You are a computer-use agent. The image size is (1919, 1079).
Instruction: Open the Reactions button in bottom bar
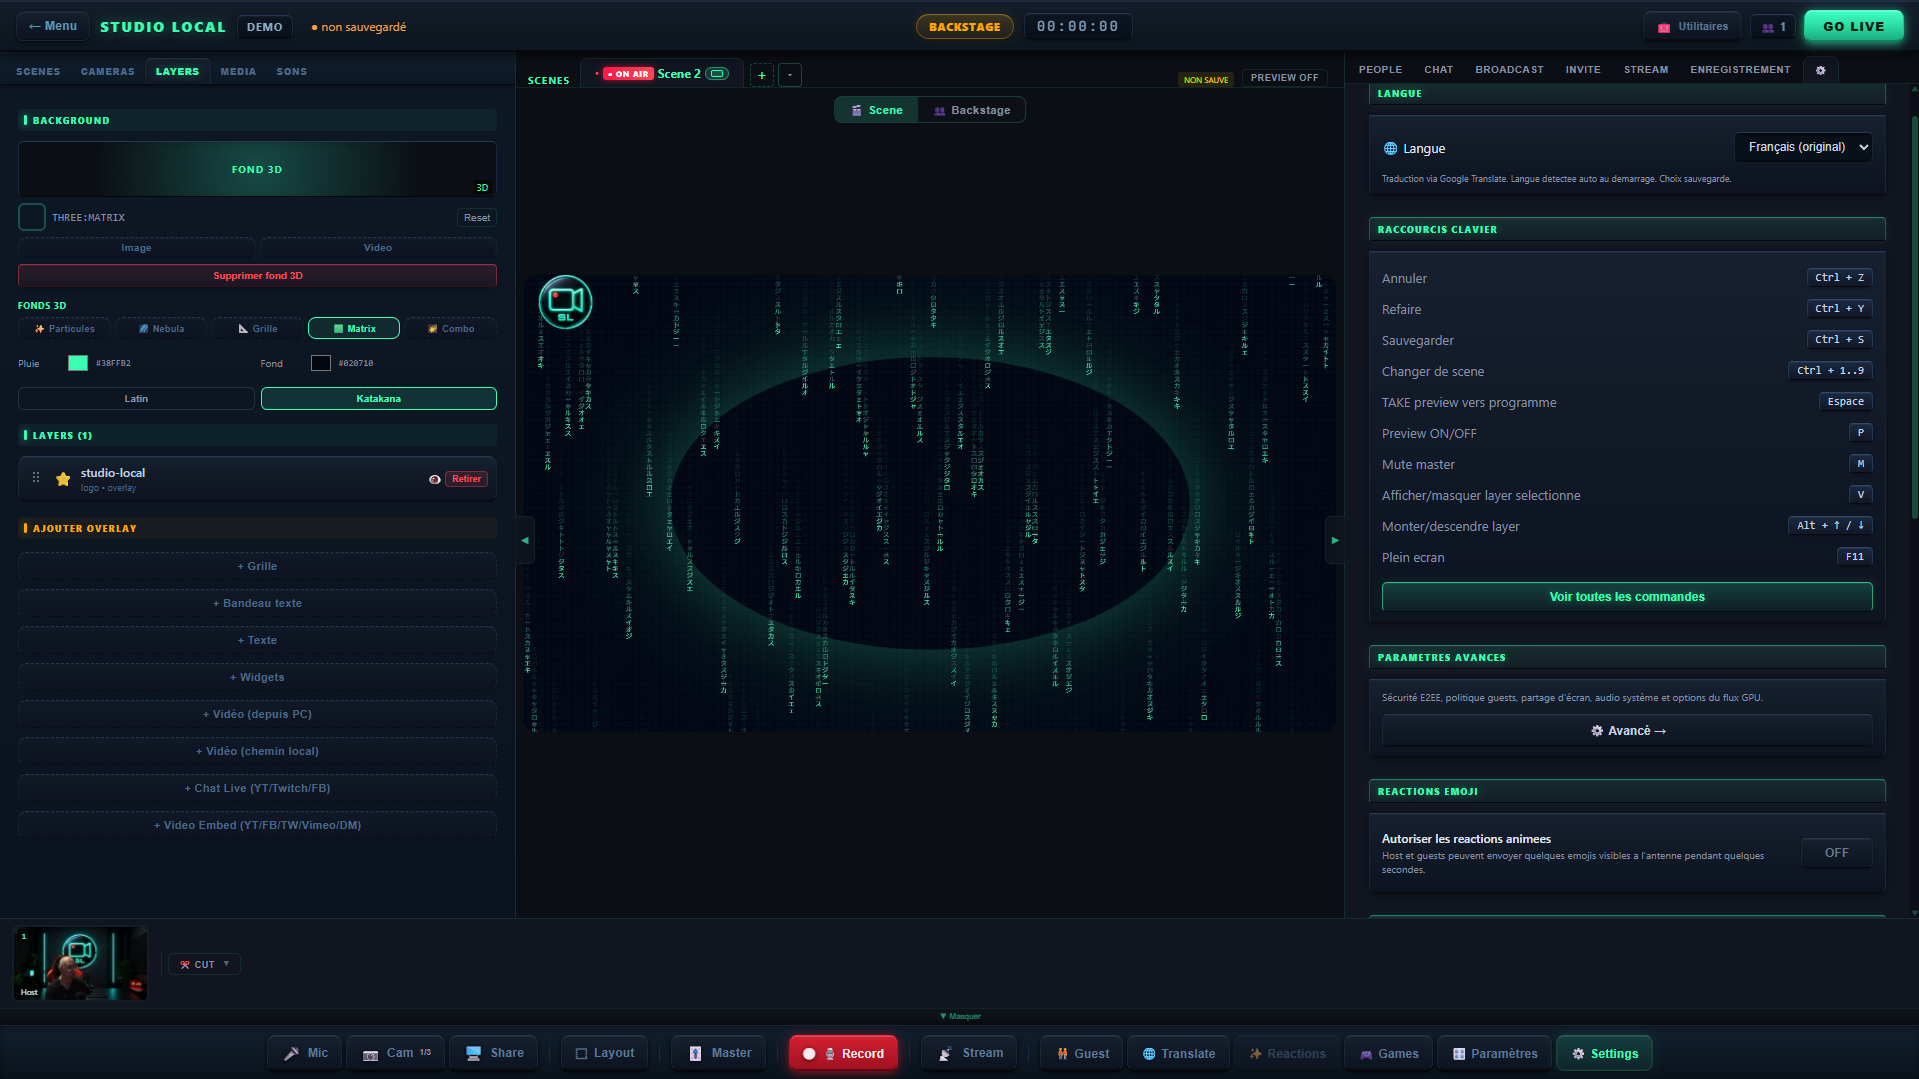pyautogui.click(x=1287, y=1053)
